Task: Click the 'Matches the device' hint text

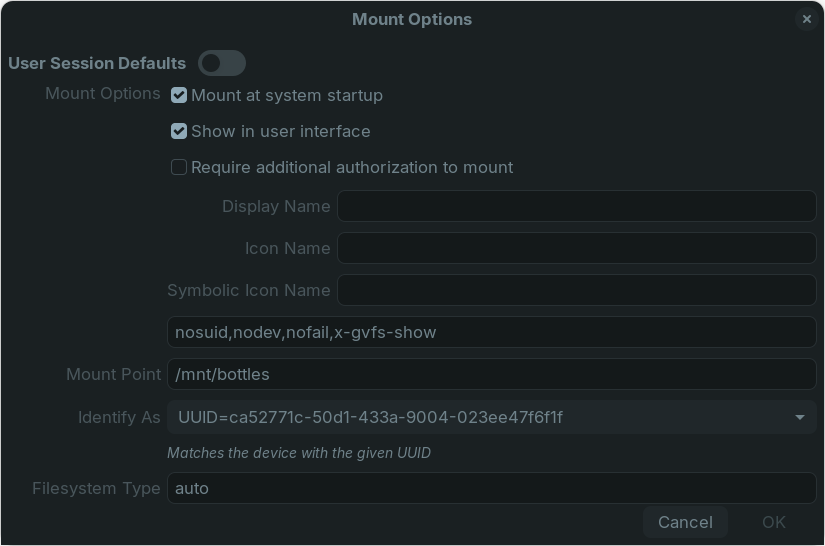Action: (299, 453)
